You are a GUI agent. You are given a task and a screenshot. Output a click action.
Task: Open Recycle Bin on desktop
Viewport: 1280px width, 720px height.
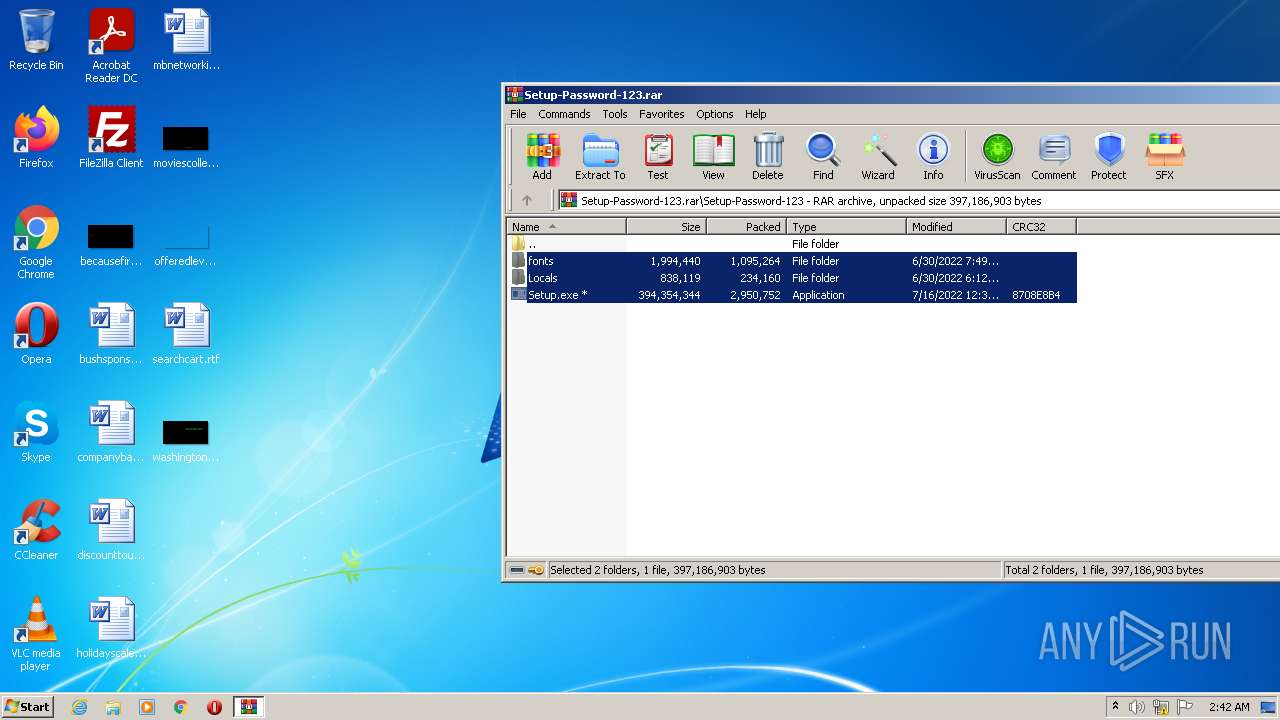click(36, 40)
